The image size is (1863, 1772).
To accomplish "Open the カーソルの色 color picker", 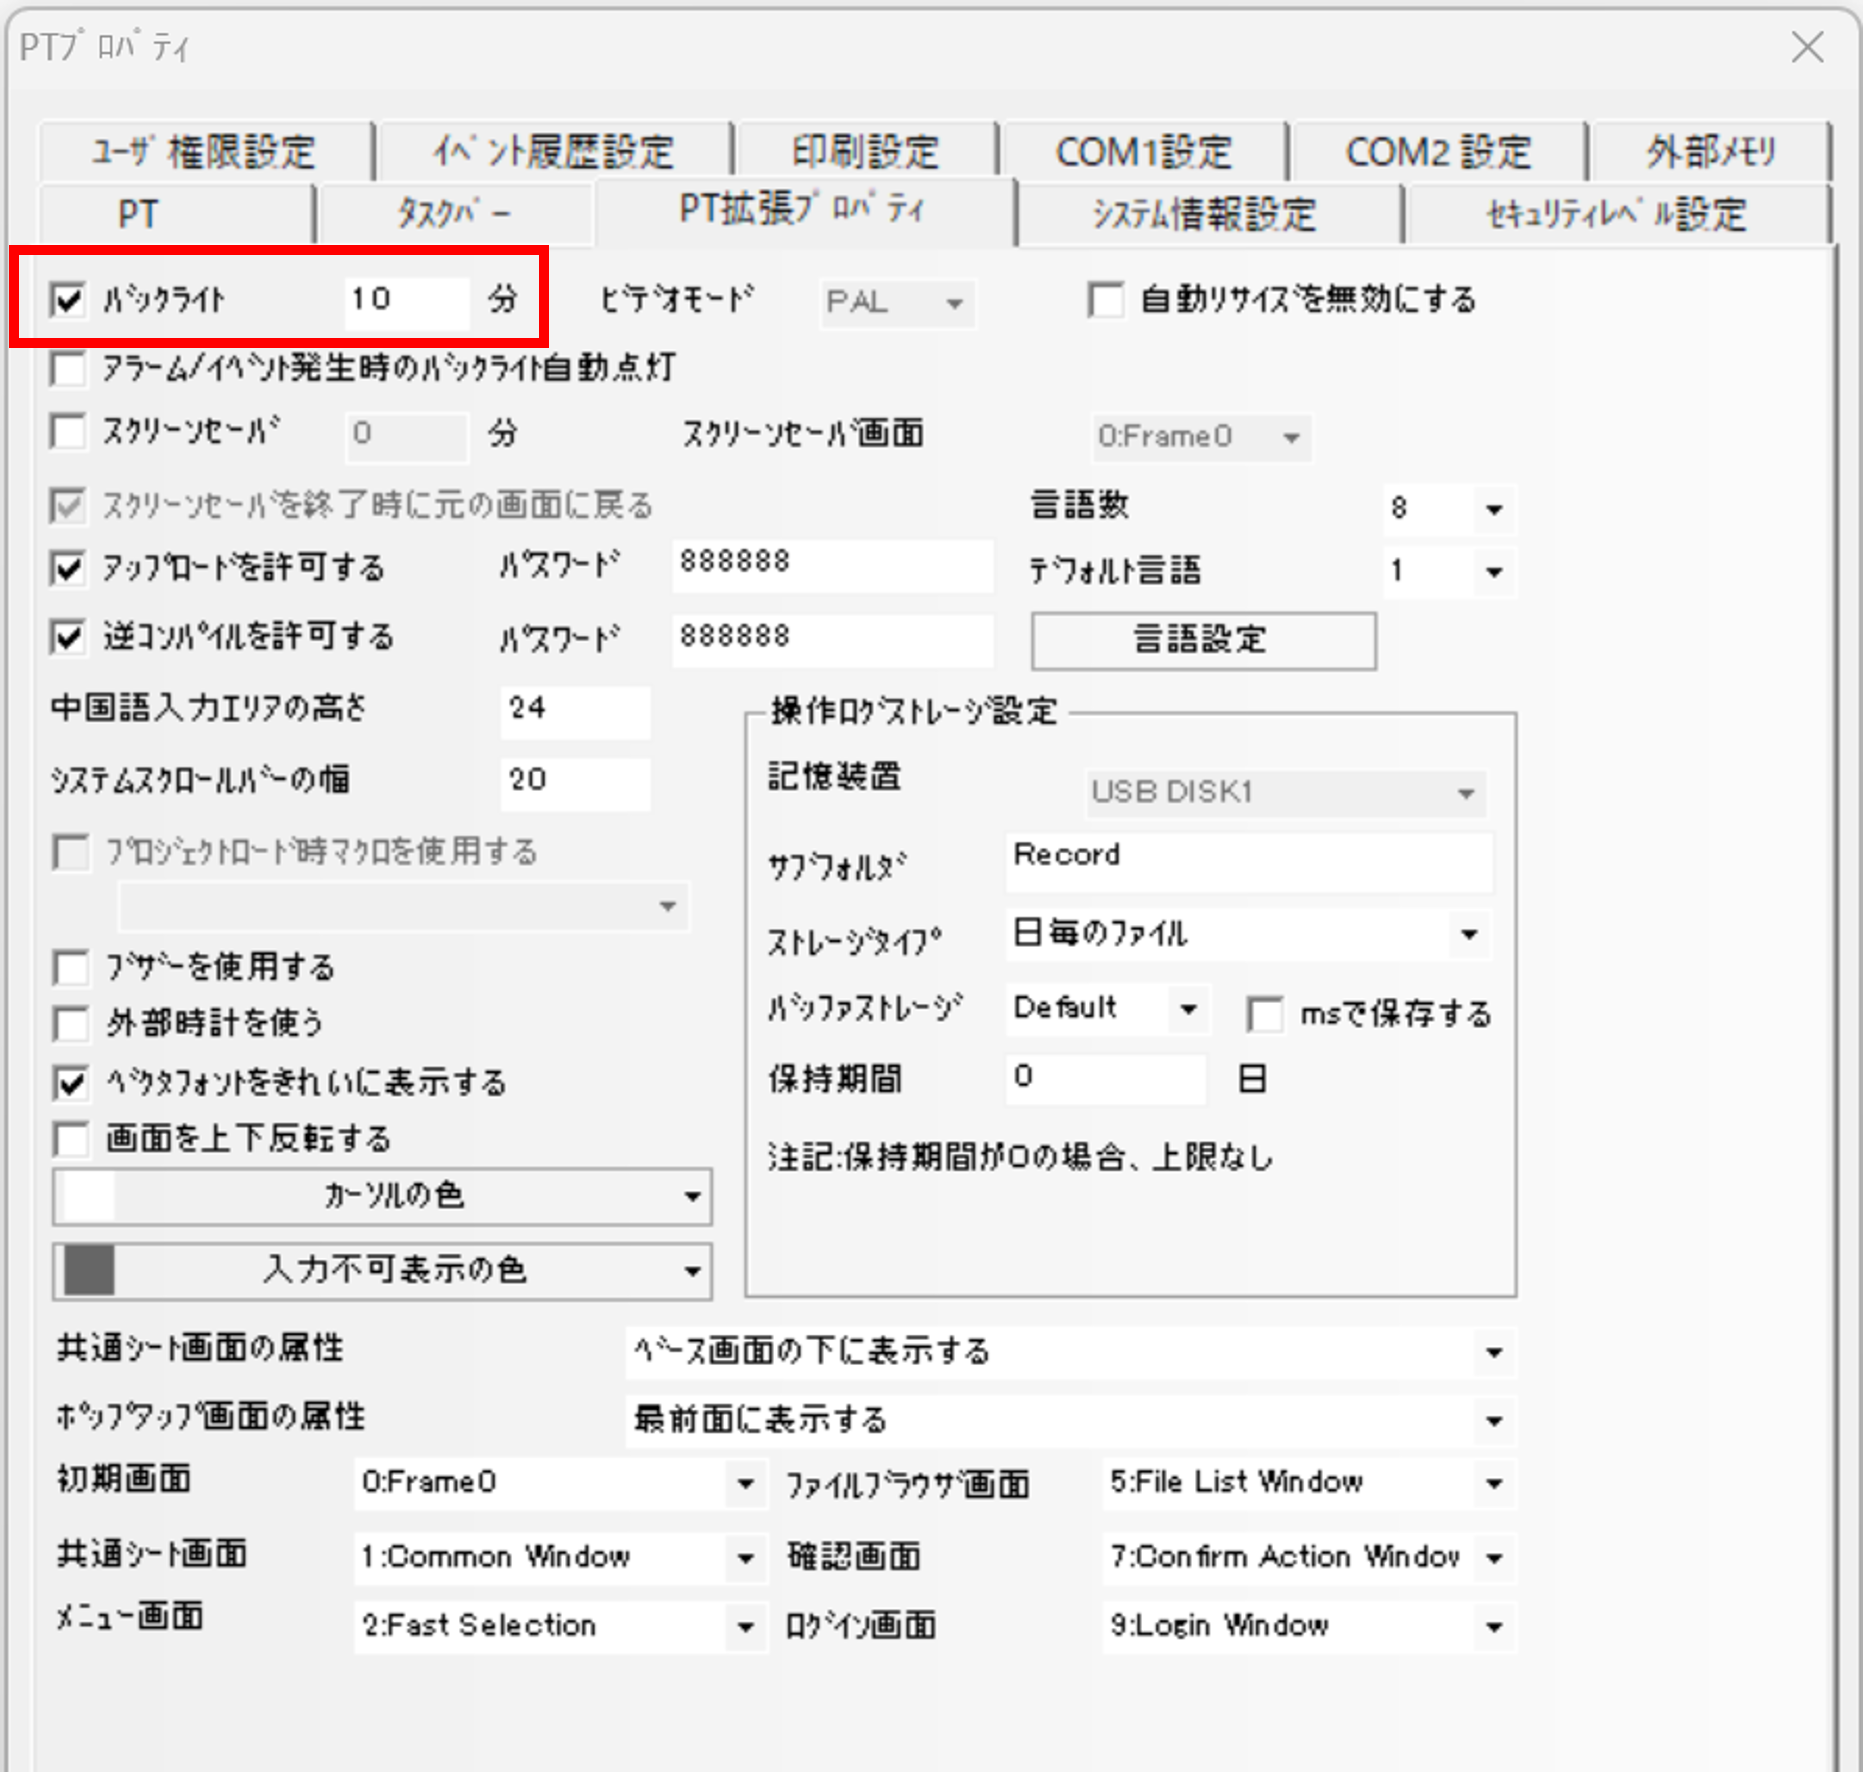I will tap(382, 1196).
